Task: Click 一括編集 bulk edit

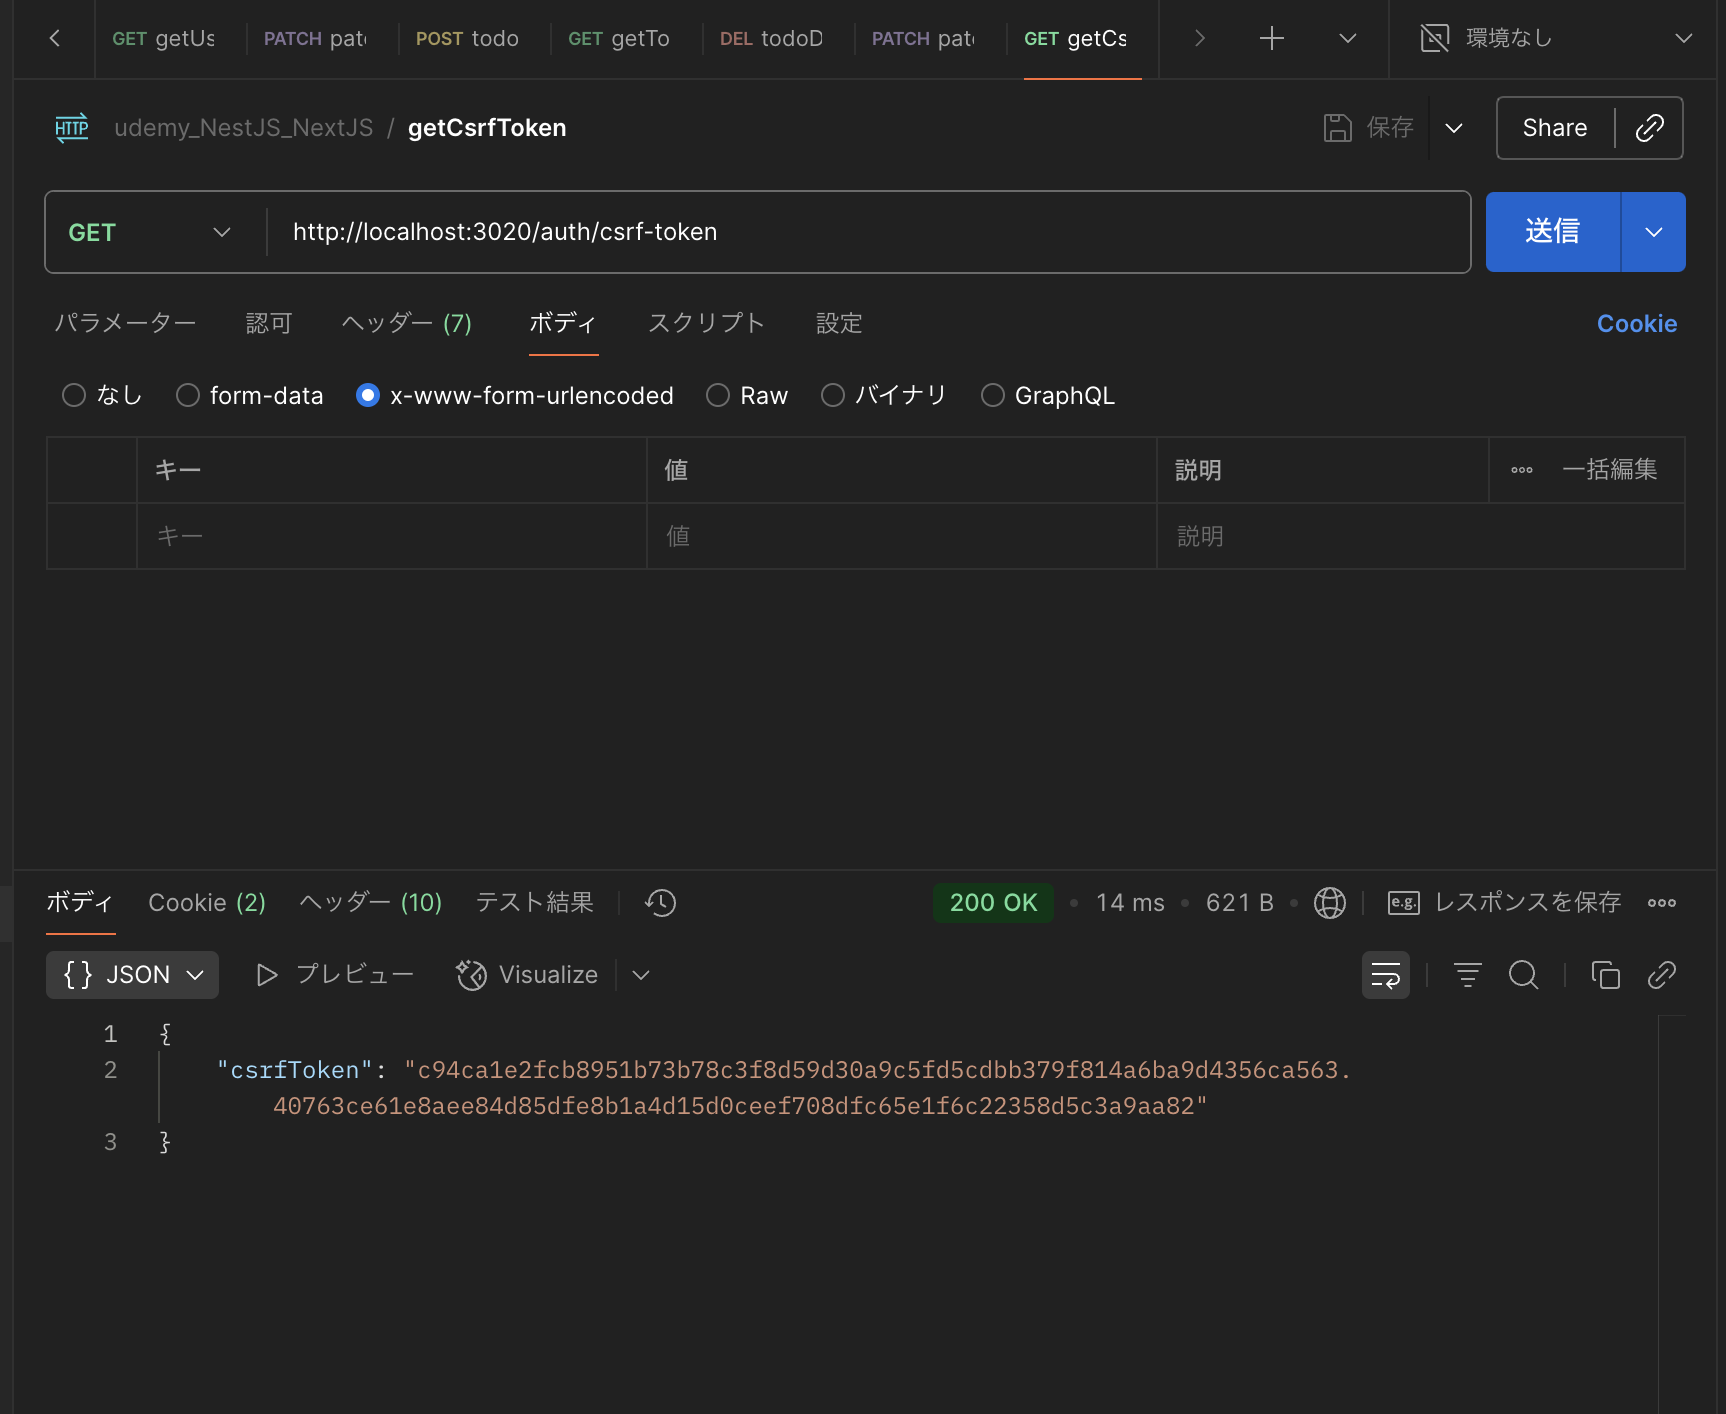Action: click(1609, 470)
